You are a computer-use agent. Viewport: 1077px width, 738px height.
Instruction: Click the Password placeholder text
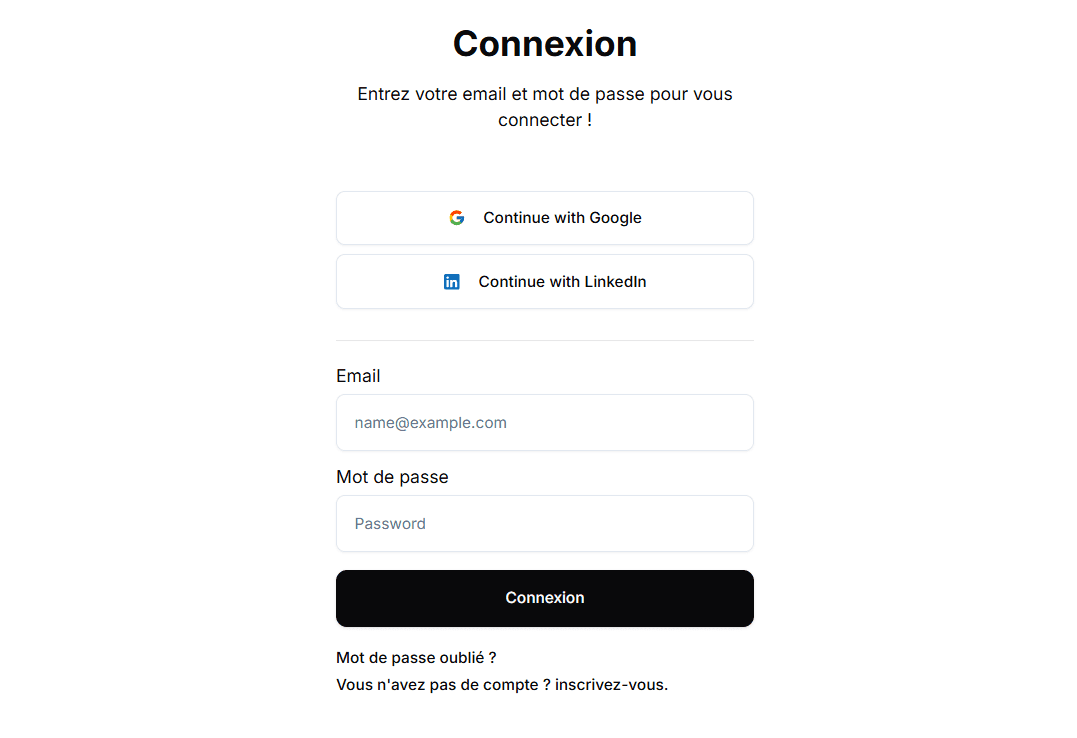(x=390, y=524)
